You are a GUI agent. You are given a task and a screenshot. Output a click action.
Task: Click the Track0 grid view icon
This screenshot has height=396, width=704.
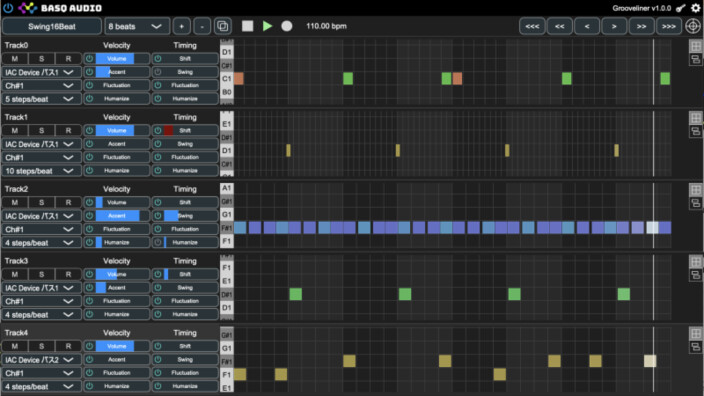point(695,46)
